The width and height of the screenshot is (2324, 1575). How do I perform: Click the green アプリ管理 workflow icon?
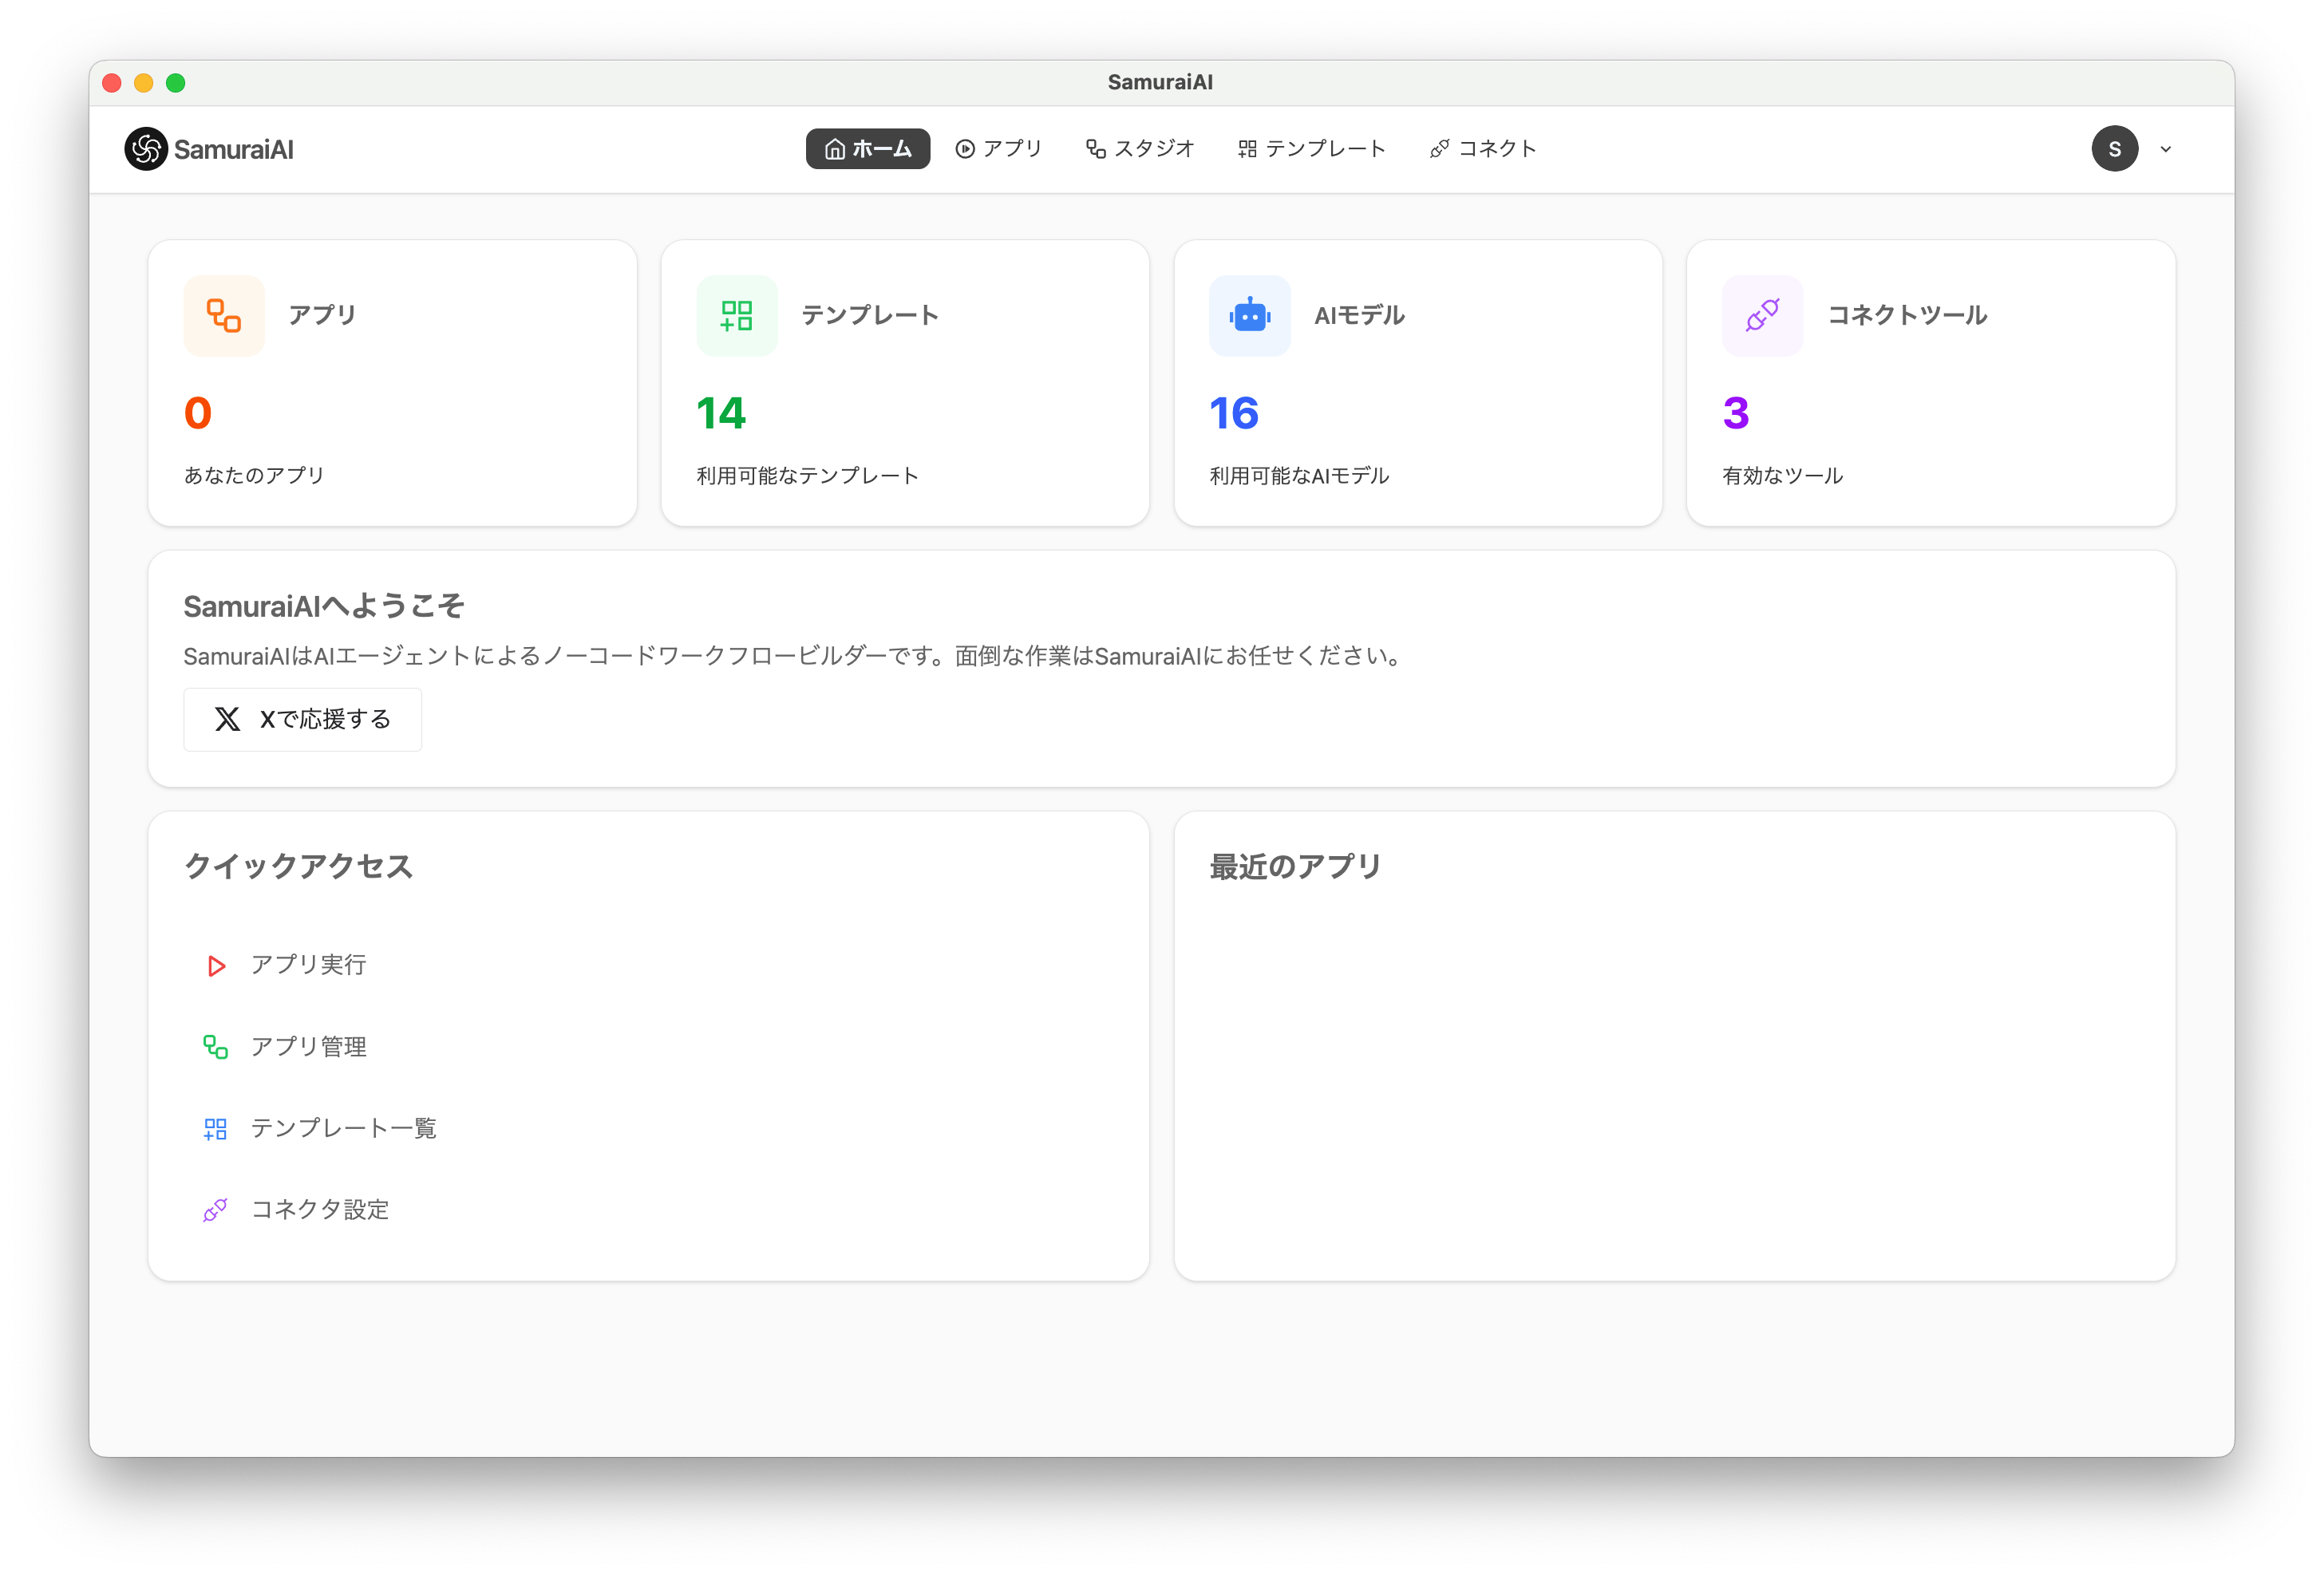(216, 1047)
